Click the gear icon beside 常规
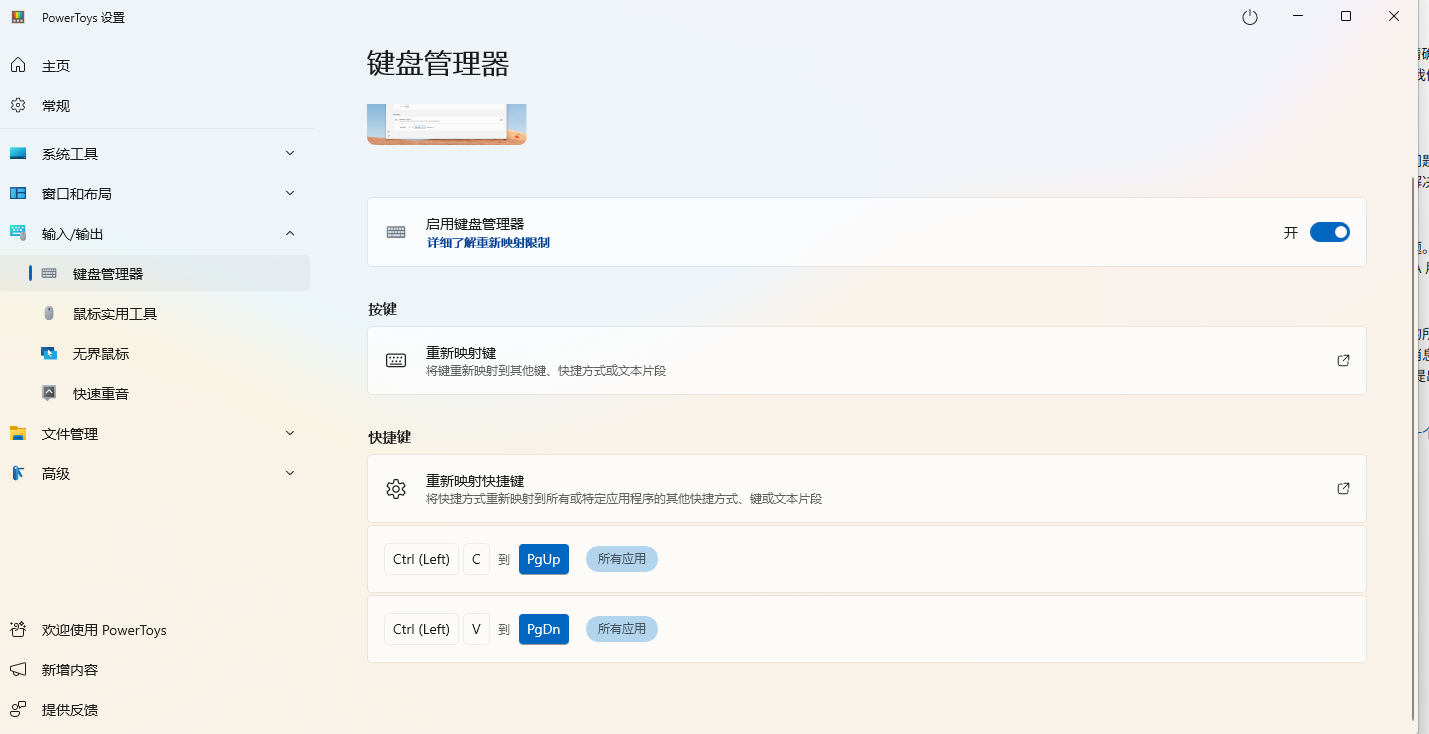Image resolution: width=1429 pixels, height=734 pixels. [x=18, y=106]
